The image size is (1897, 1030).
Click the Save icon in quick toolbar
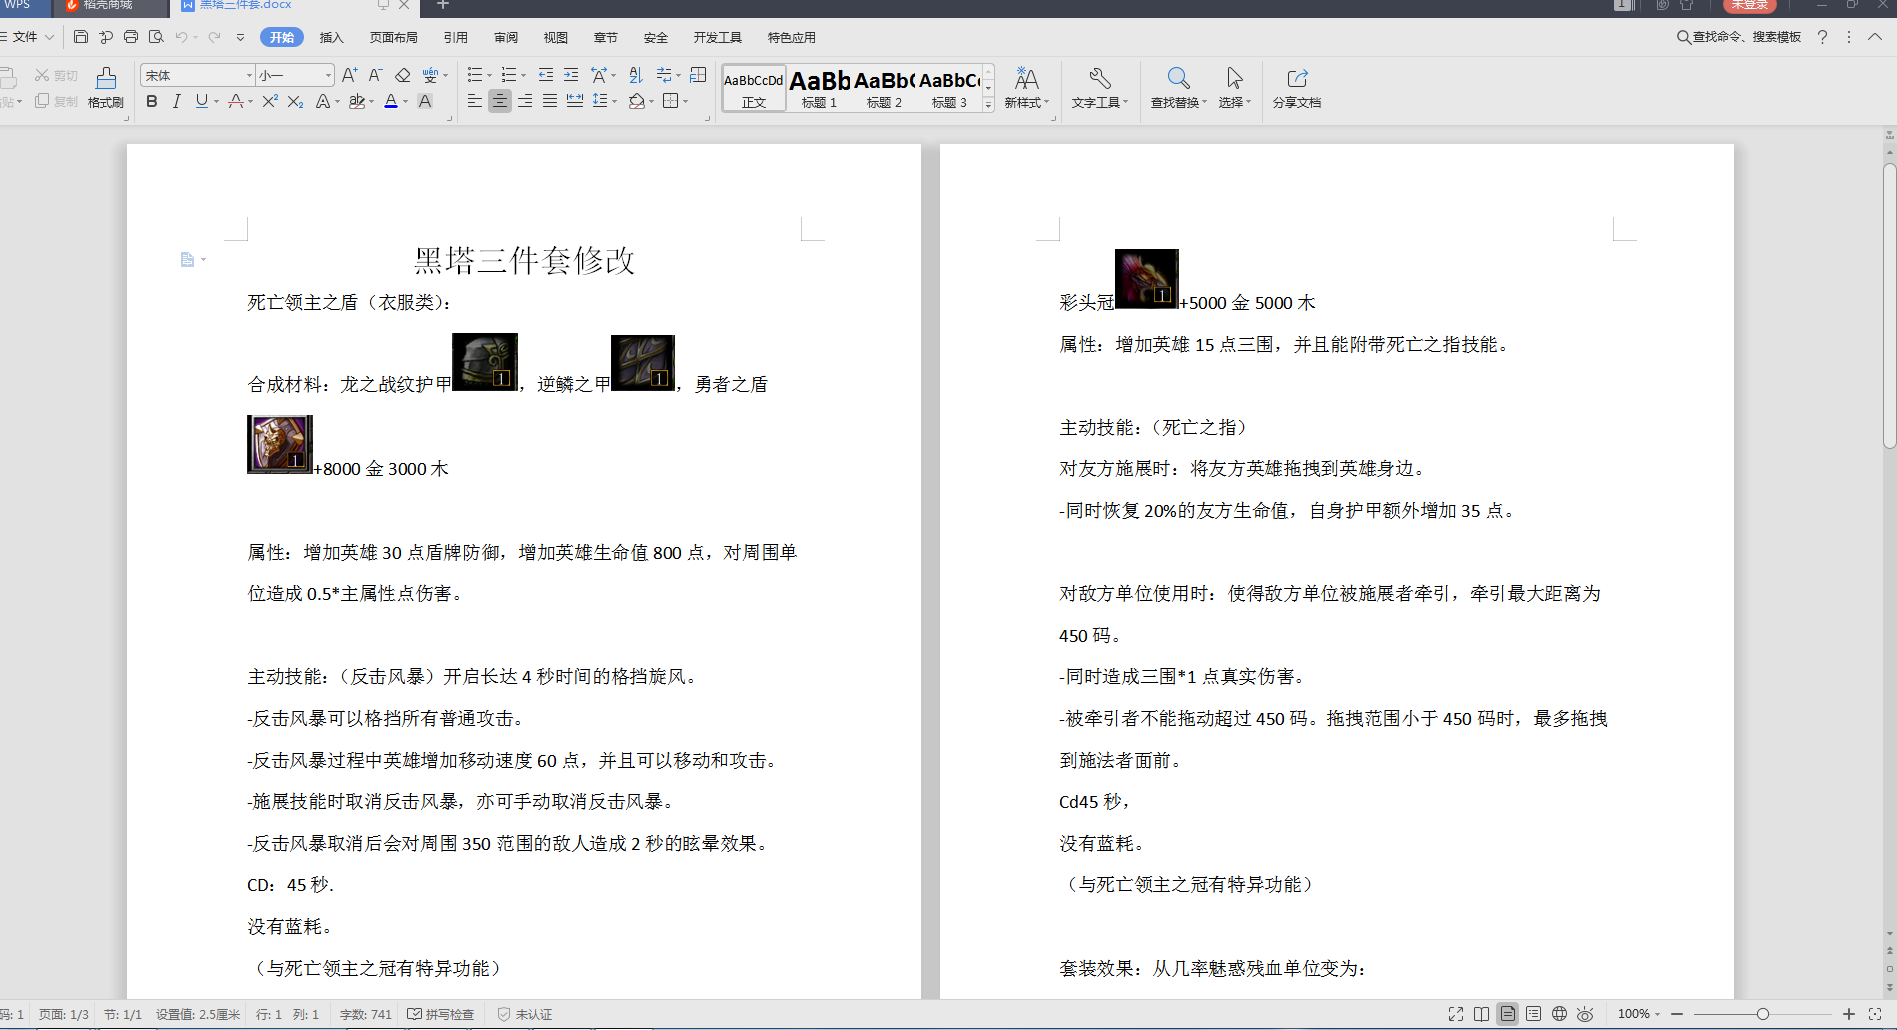point(81,37)
